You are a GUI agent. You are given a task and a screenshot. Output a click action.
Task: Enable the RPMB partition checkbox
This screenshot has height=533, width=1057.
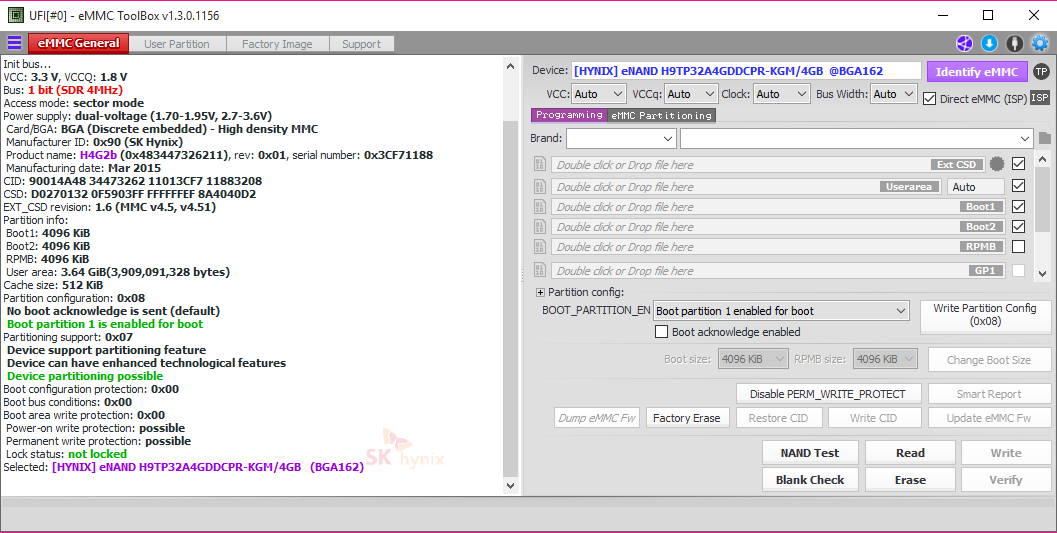point(1018,247)
